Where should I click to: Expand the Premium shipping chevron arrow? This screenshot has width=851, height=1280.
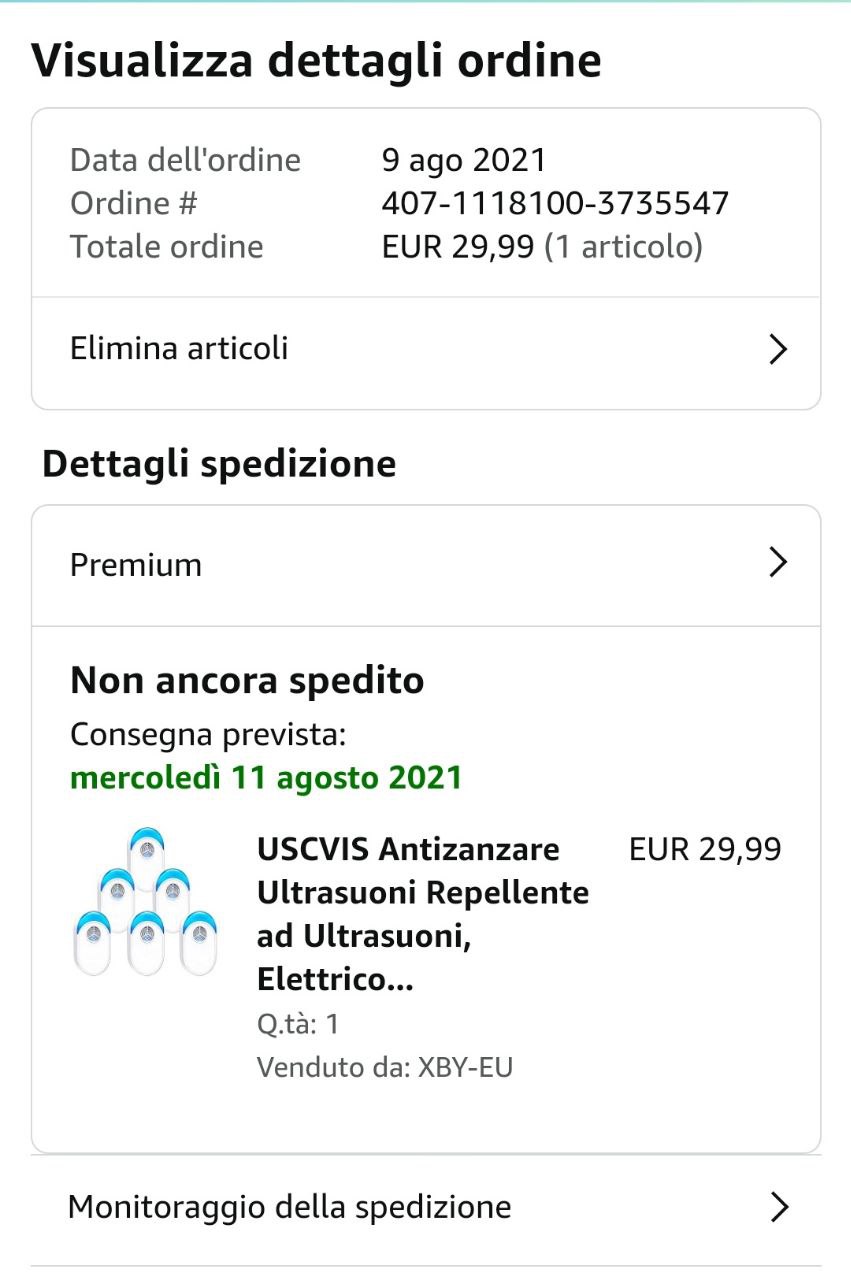pyautogui.click(x=778, y=564)
